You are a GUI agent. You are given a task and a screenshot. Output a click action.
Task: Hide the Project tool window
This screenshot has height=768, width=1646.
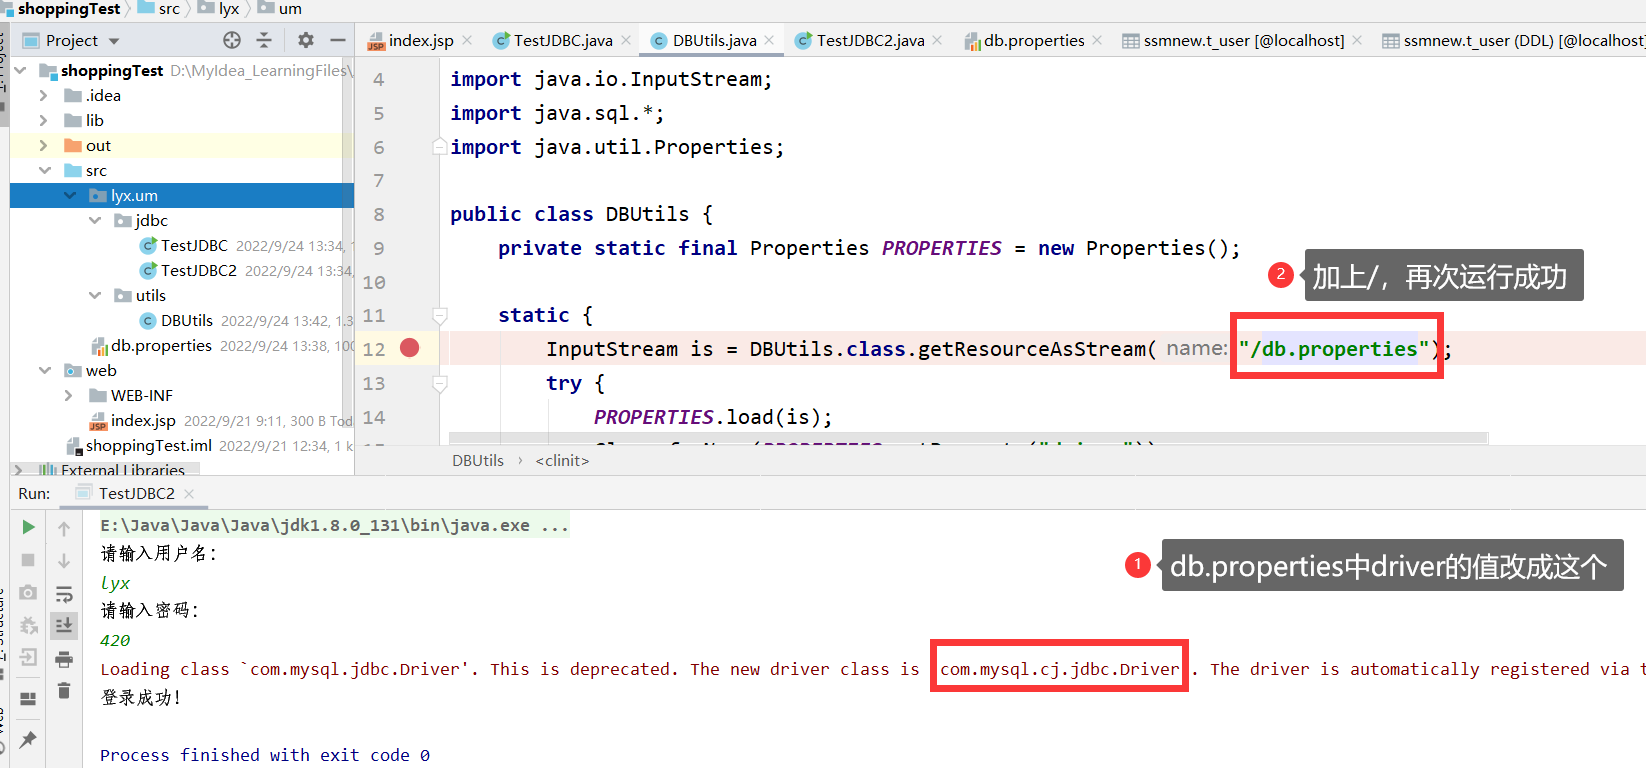[x=338, y=40]
